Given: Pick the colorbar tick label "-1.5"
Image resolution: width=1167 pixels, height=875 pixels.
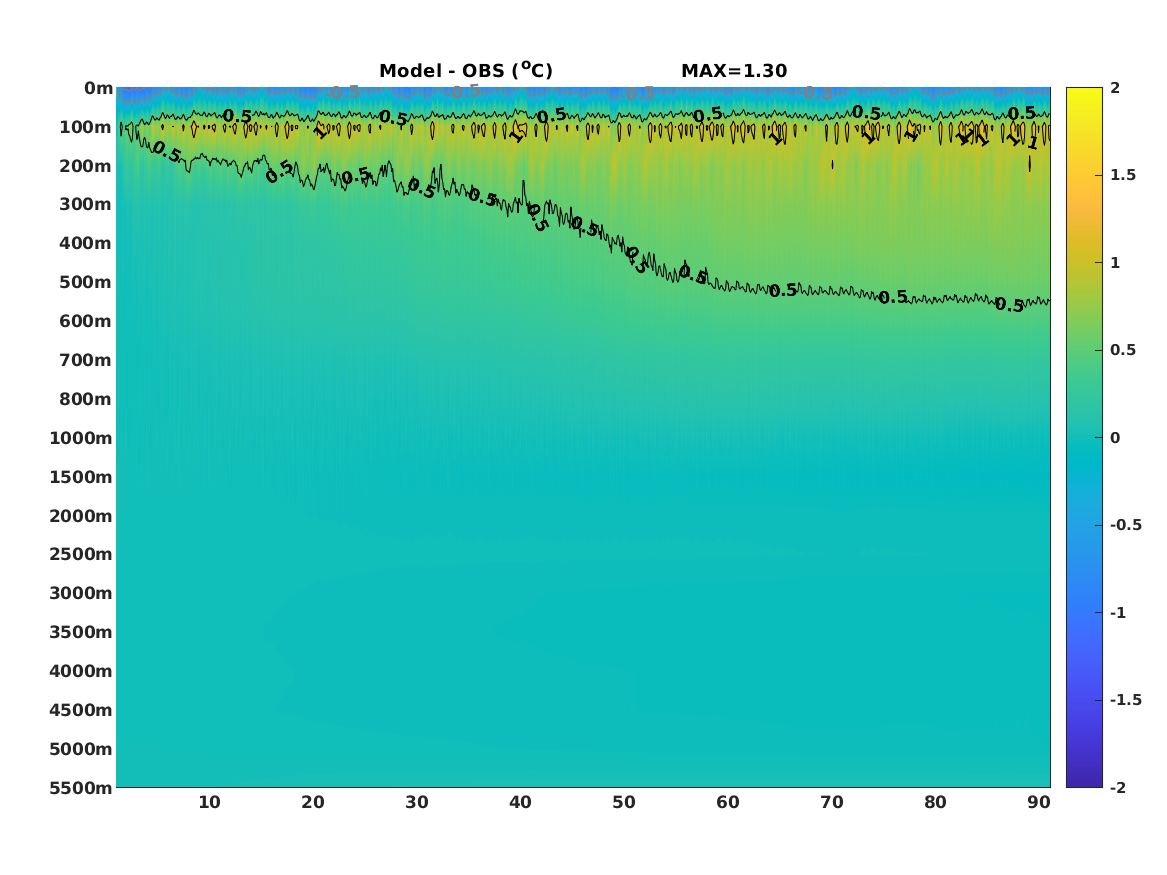Looking at the screenshot, I should pos(1125,700).
